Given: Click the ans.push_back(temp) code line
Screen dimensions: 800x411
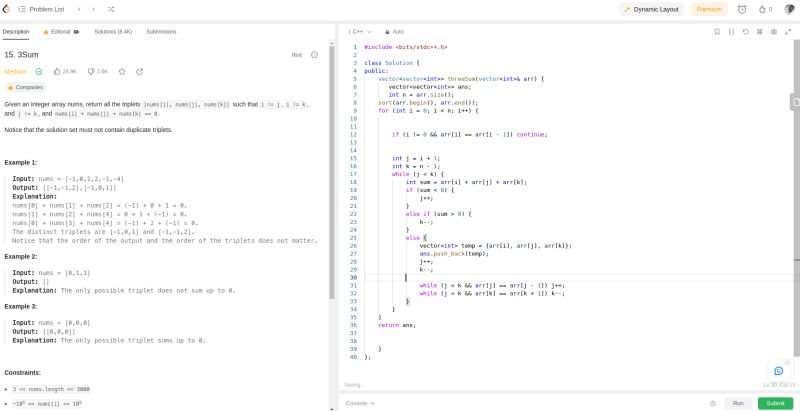Looking at the screenshot, I should (454, 253).
